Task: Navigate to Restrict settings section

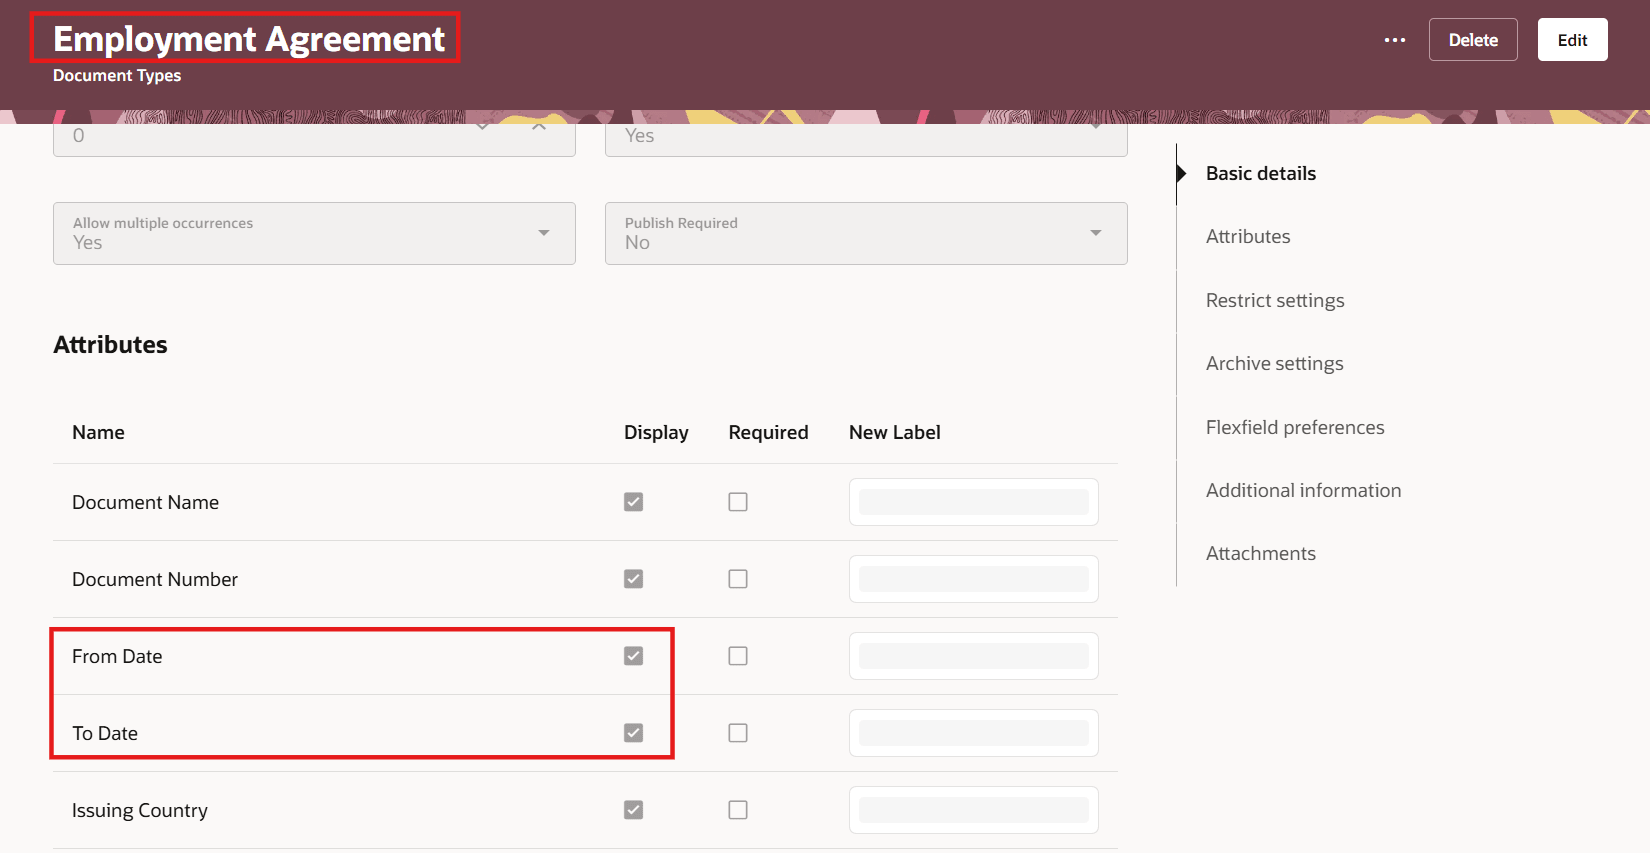Action: click(1275, 300)
